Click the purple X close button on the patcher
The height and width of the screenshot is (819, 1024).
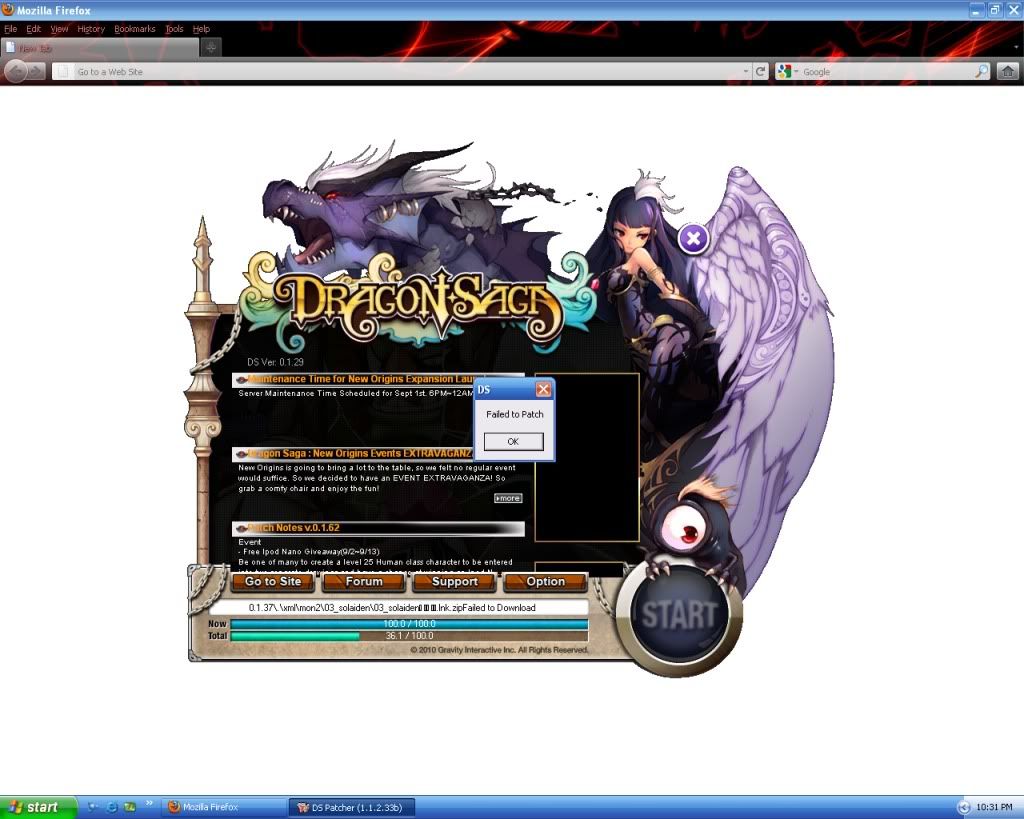pyautogui.click(x=694, y=238)
